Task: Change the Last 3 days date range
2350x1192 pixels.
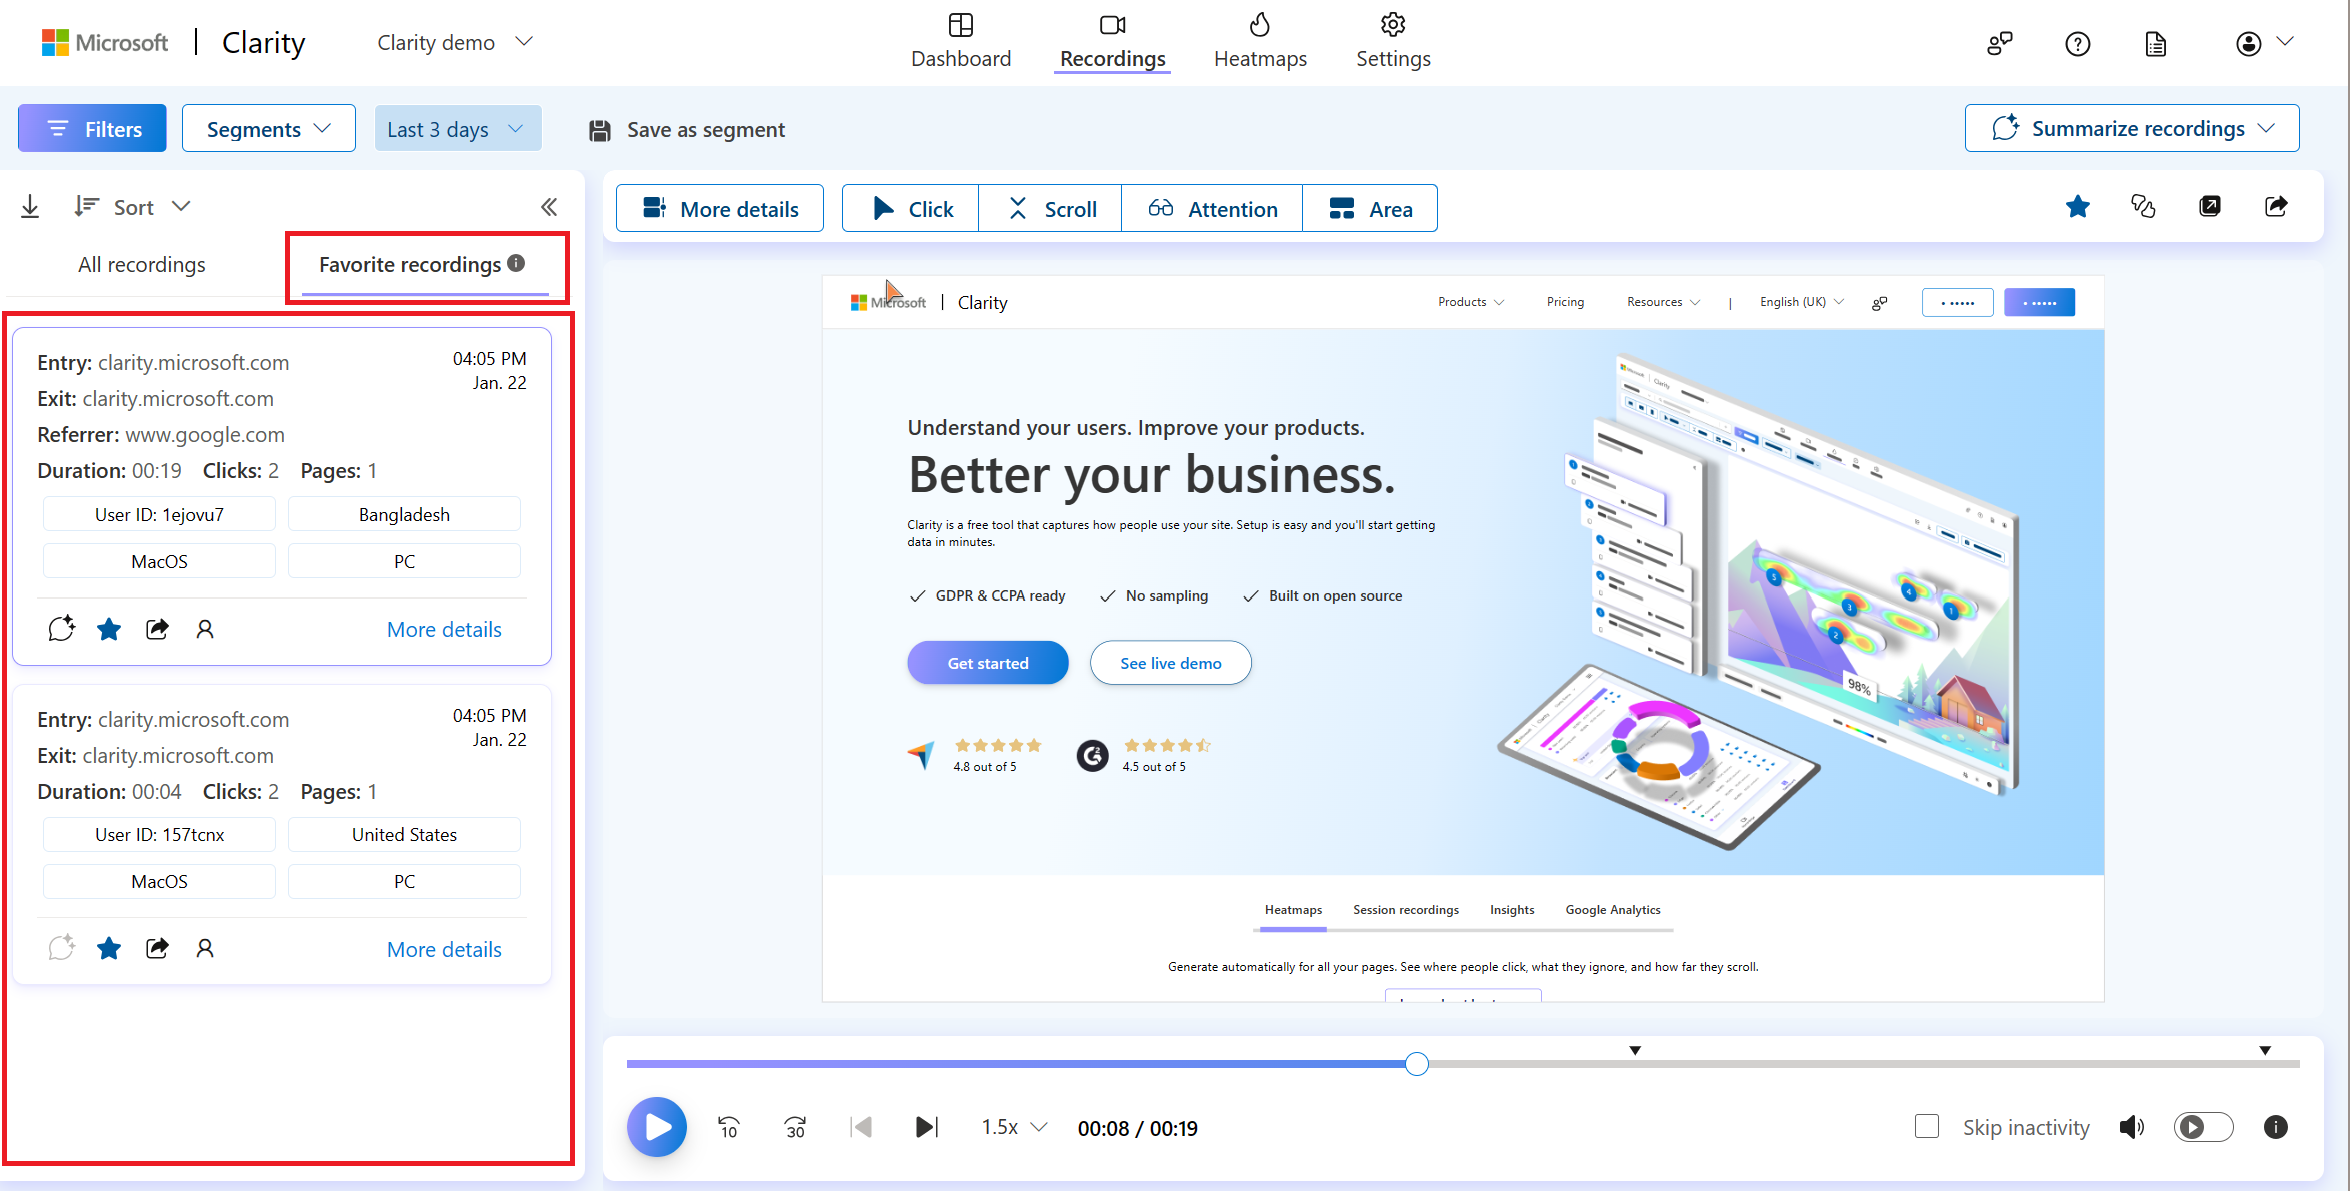Action: point(457,128)
